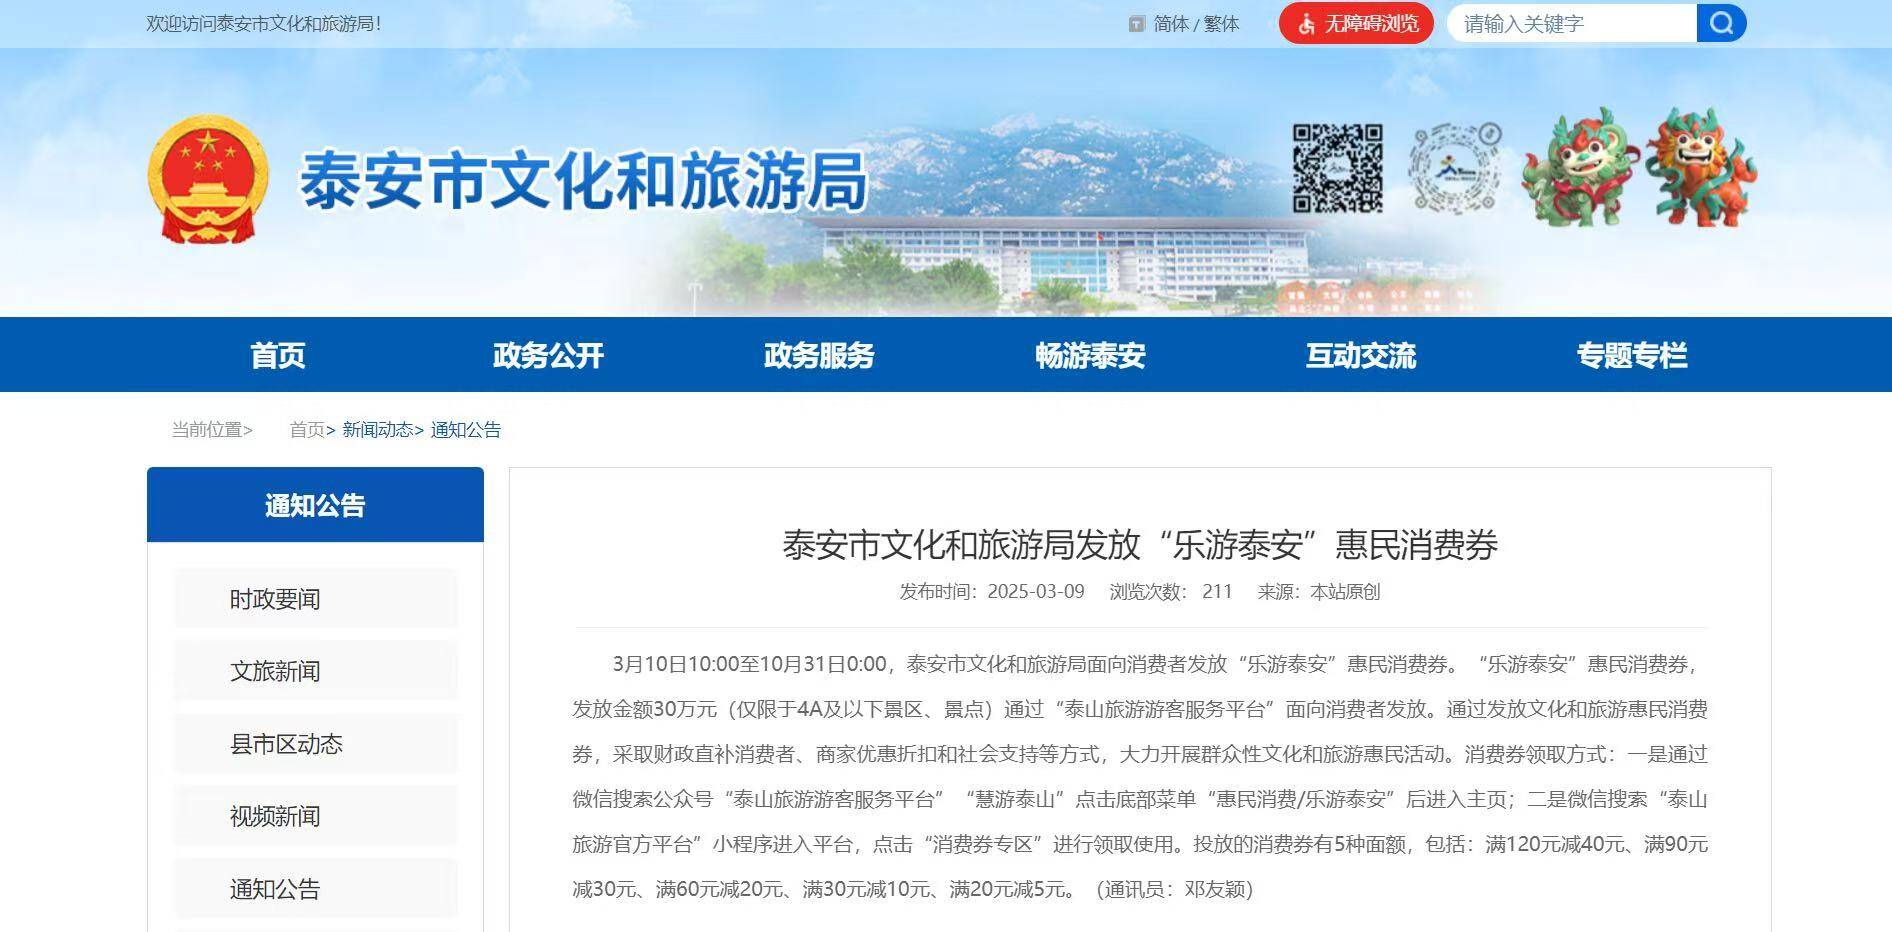The width and height of the screenshot is (1892, 932).
Task: Switch to 繁体 traditional Chinese
Action: [x=1221, y=24]
